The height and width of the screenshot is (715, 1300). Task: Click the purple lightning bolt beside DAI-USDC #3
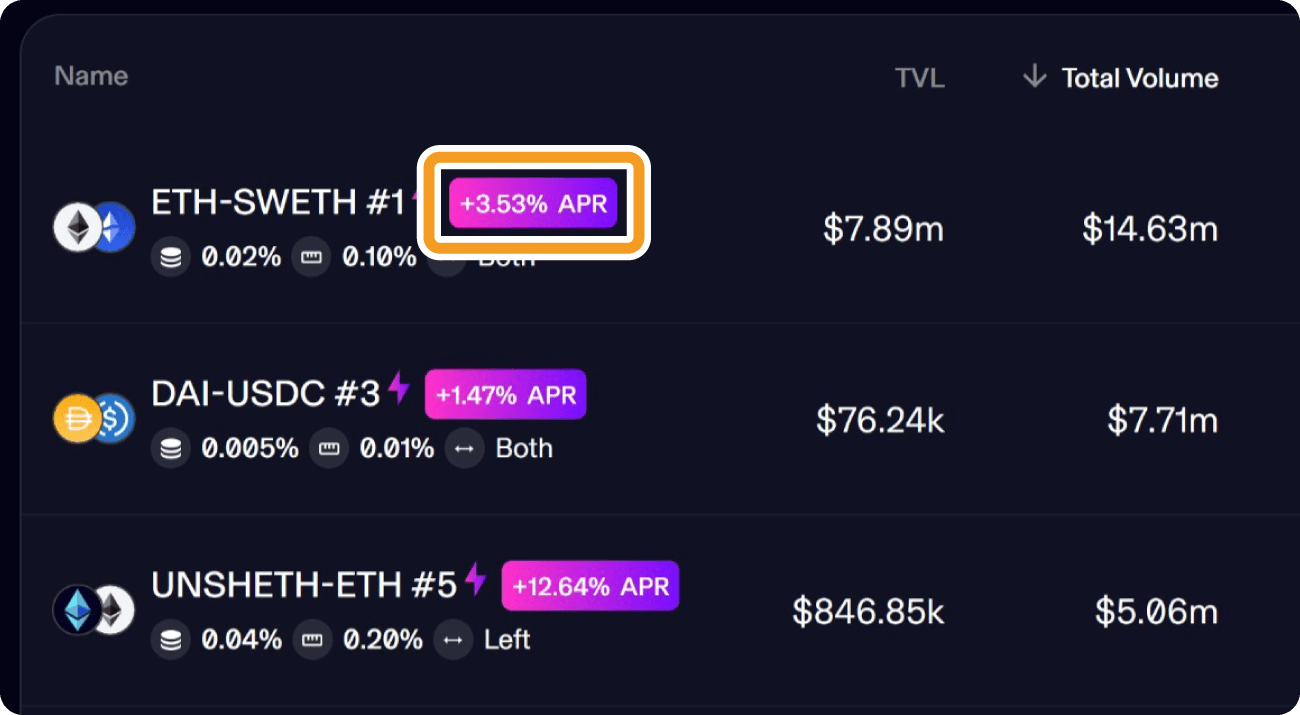(x=399, y=389)
